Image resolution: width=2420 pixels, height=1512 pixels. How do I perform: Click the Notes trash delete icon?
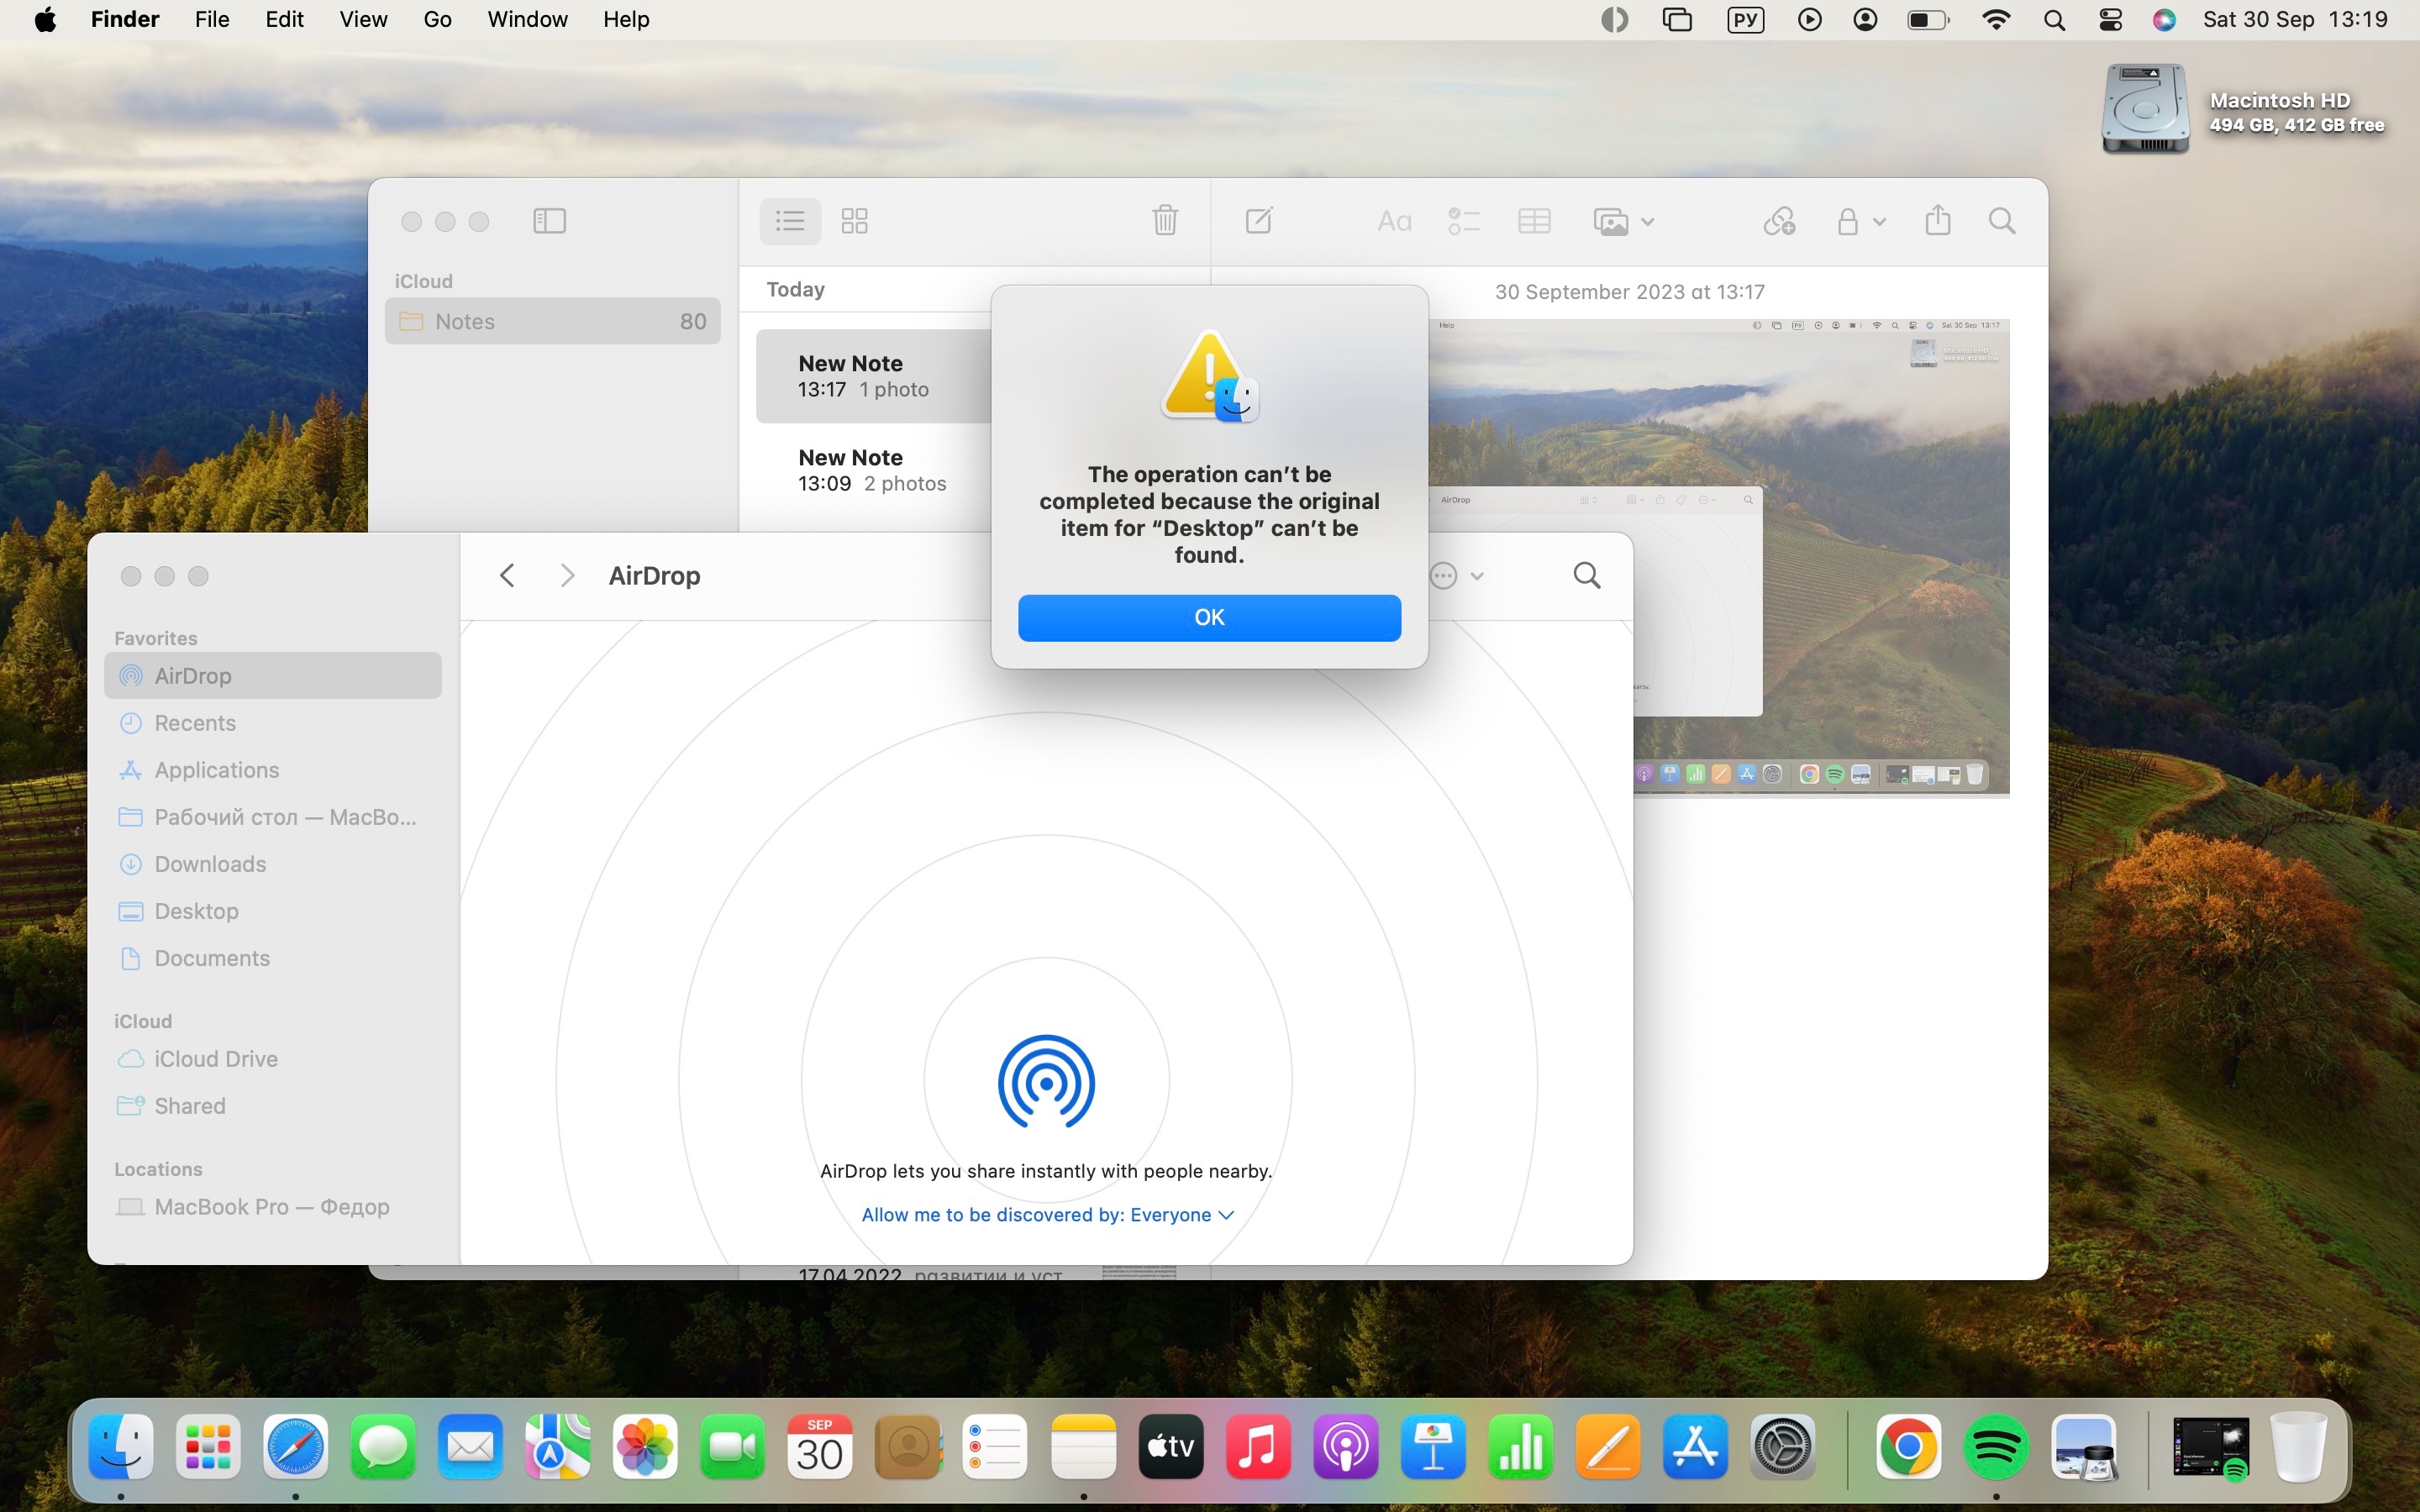[x=1164, y=221]
